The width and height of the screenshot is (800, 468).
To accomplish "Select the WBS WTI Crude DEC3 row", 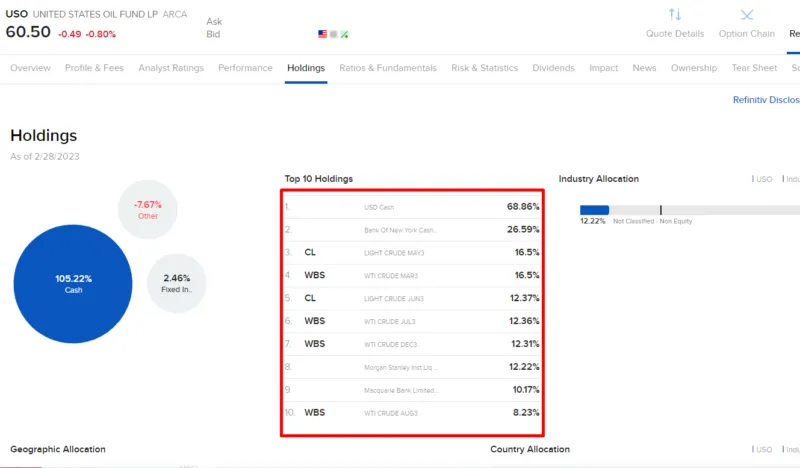I will pyautogui.click(x=411, y=343).
